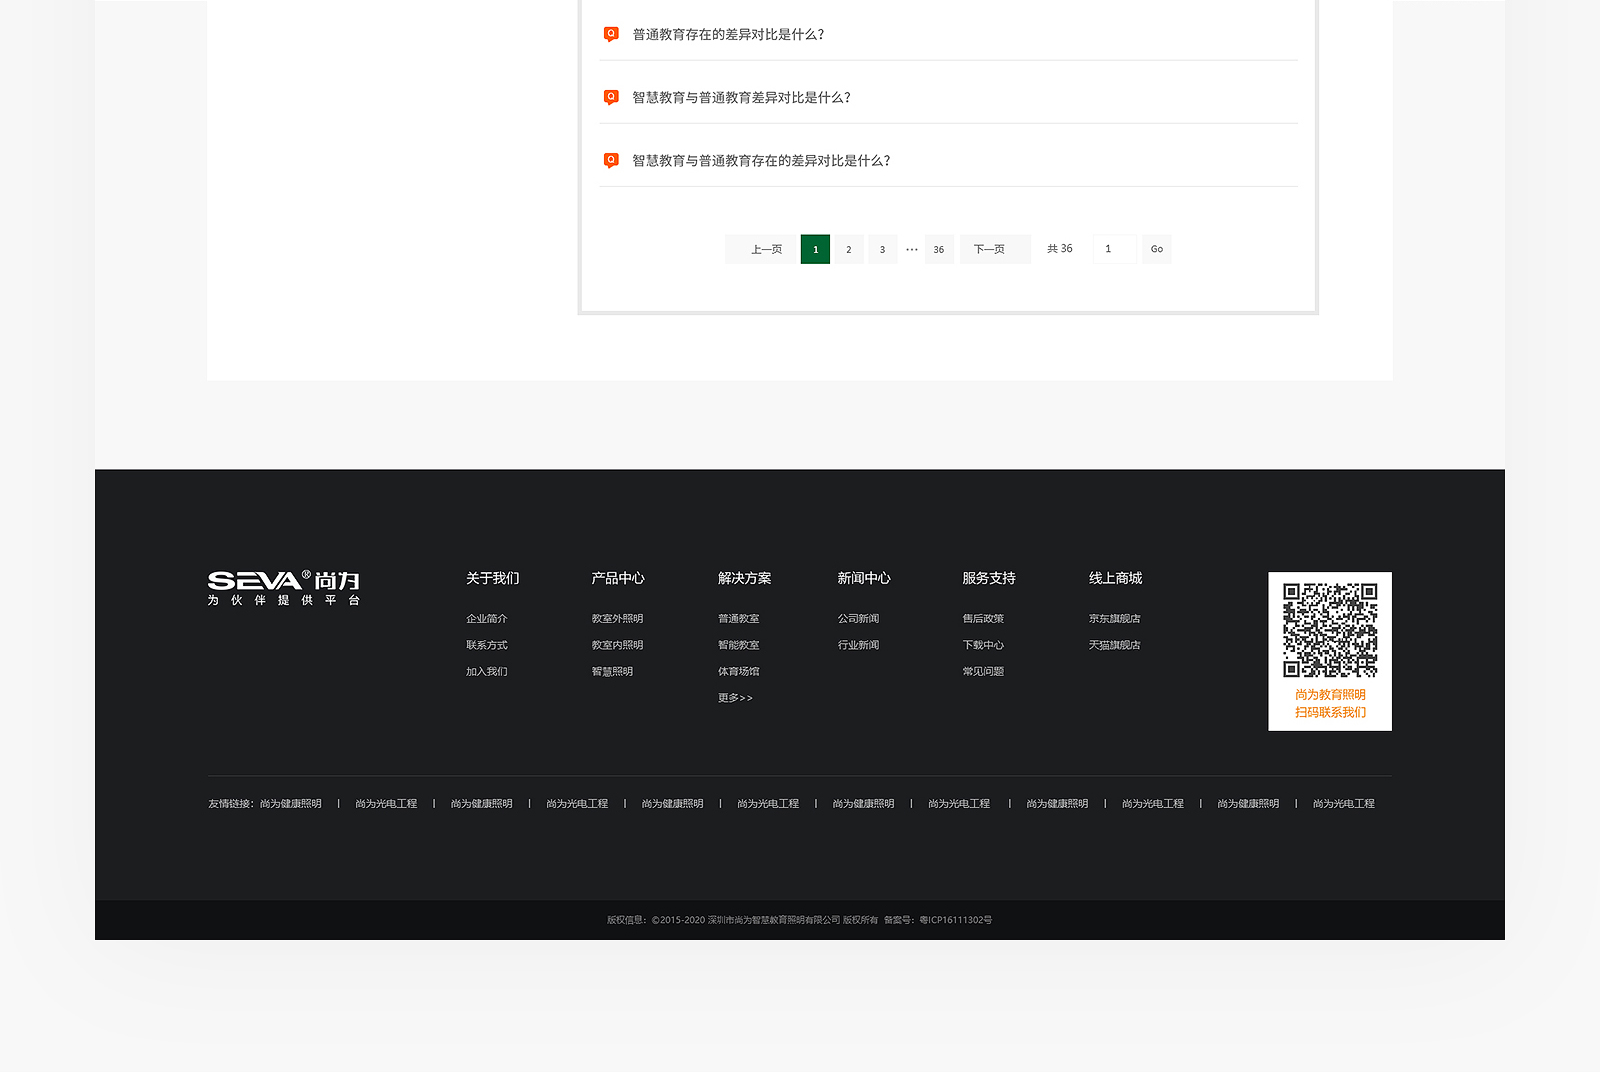Open question 普通教育存在的差异对比是什么?
The width and height of the screenshot is (1600, 1076).
coord(728,35)
